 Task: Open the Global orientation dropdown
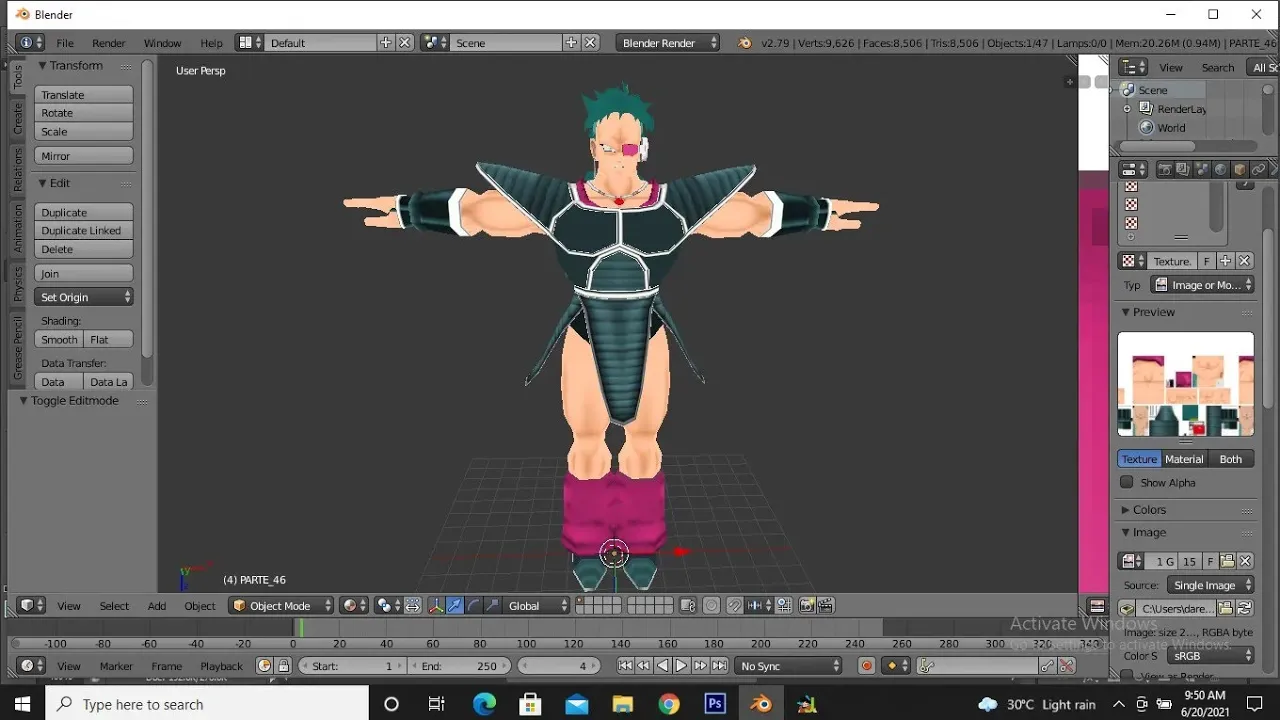coord(537,606)
